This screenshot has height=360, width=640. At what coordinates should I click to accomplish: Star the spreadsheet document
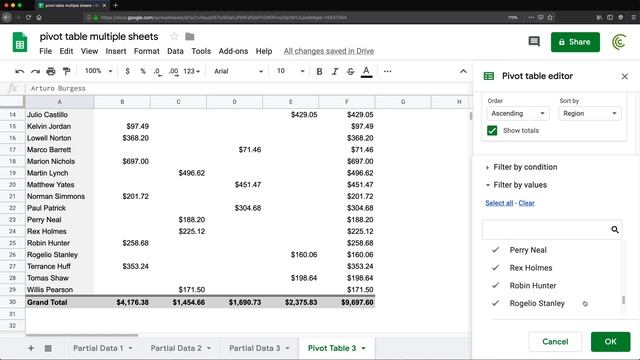point(174,37)
